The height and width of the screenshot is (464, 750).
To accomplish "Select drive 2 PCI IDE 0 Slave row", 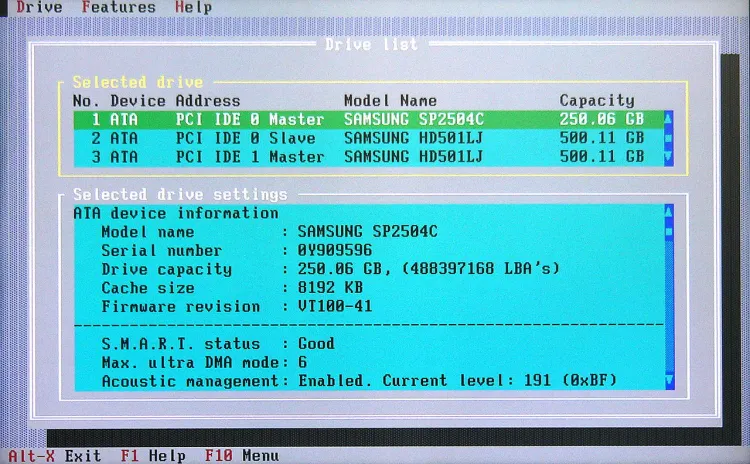I will [369, 138].
